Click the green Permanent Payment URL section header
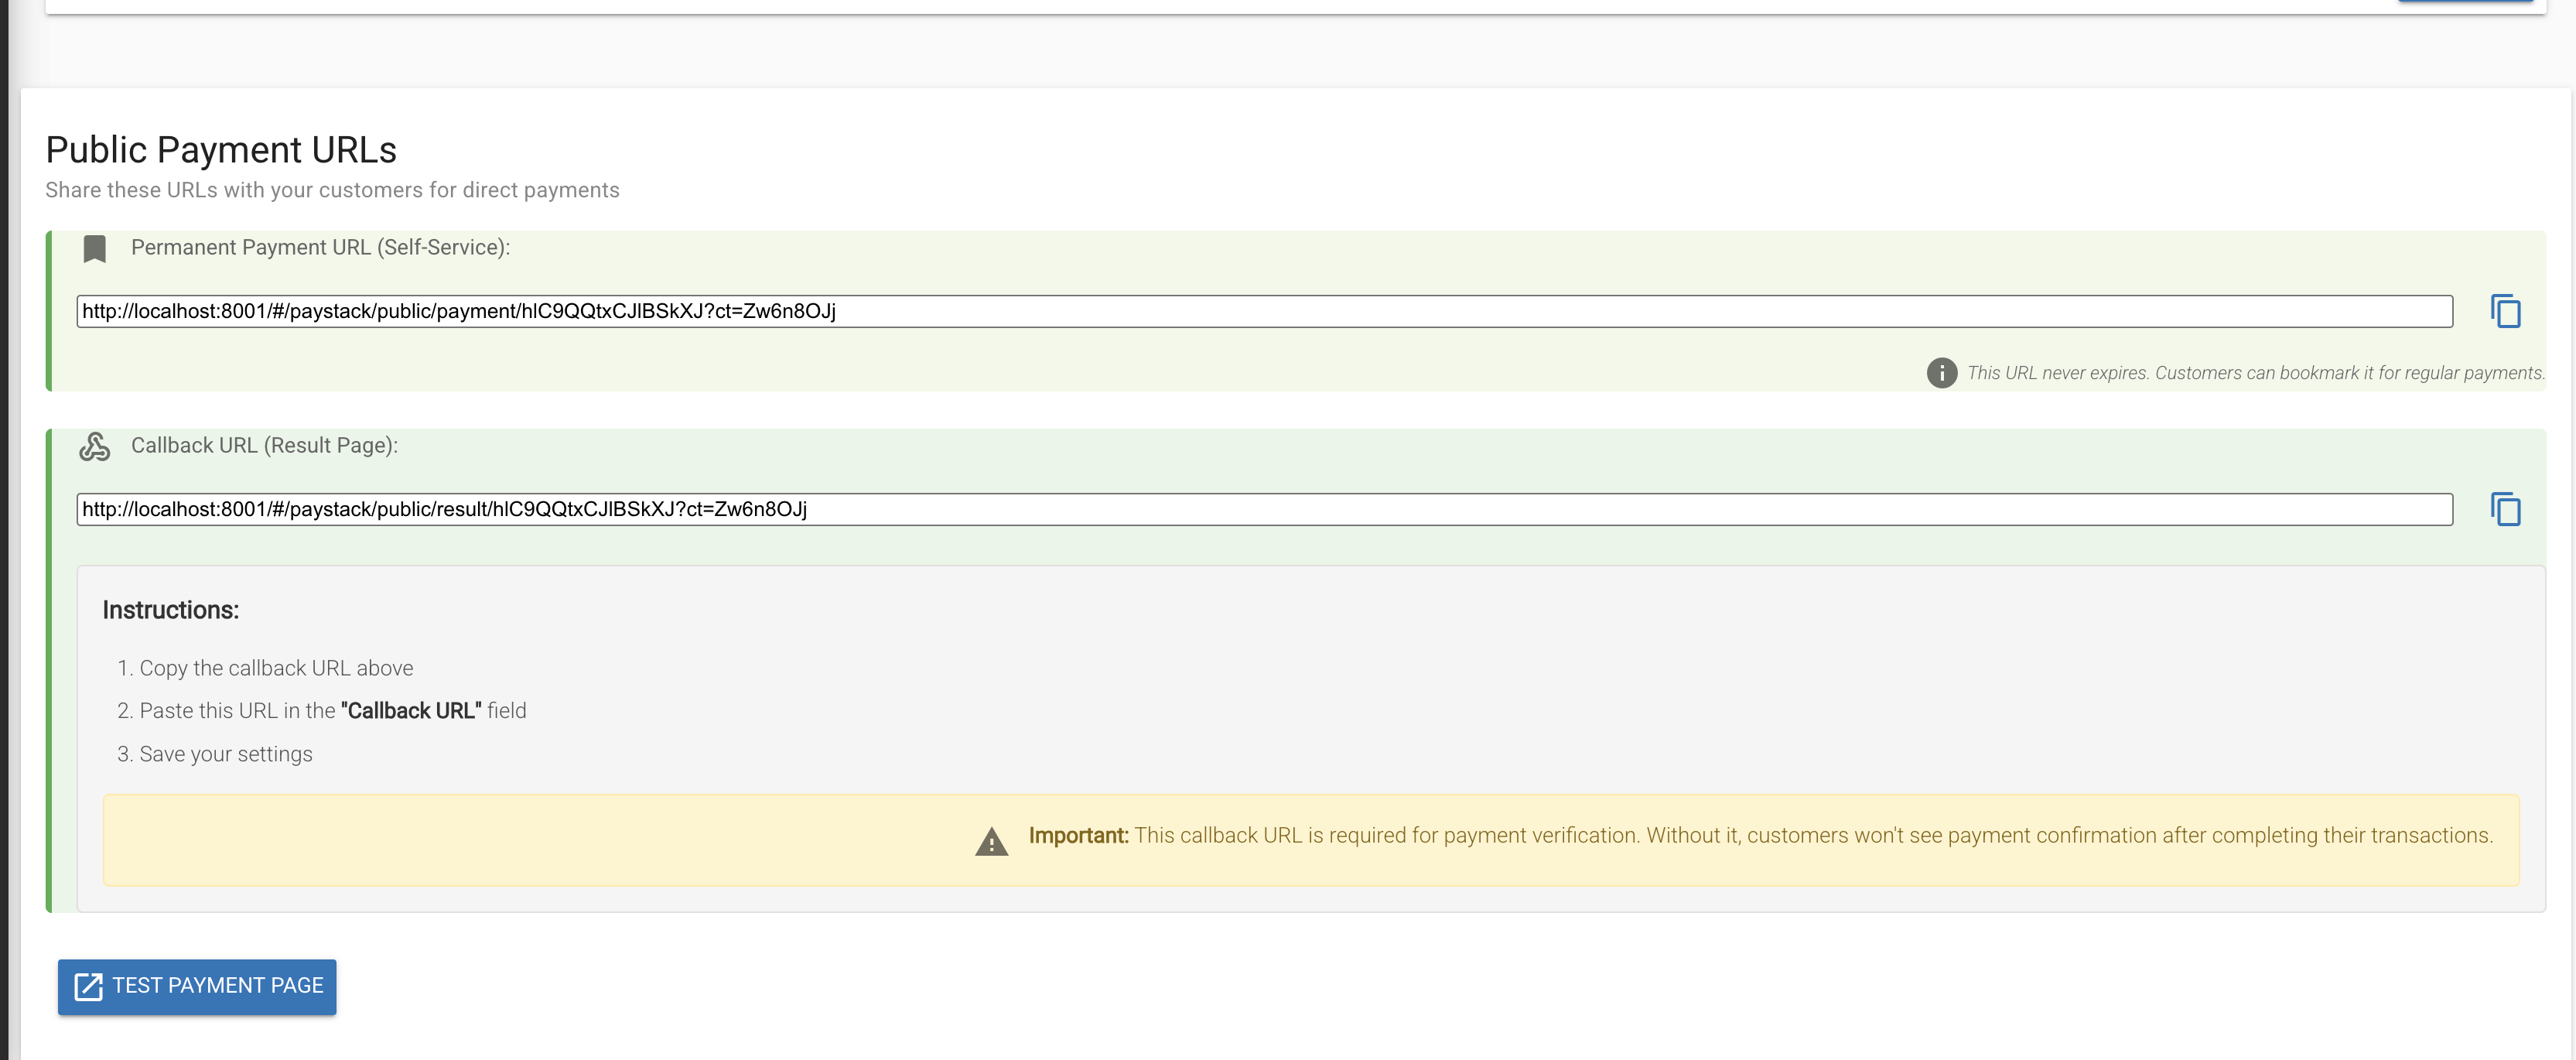Screen dimensions: 2576x1060 pyautogui.click(x=321, y=247)
